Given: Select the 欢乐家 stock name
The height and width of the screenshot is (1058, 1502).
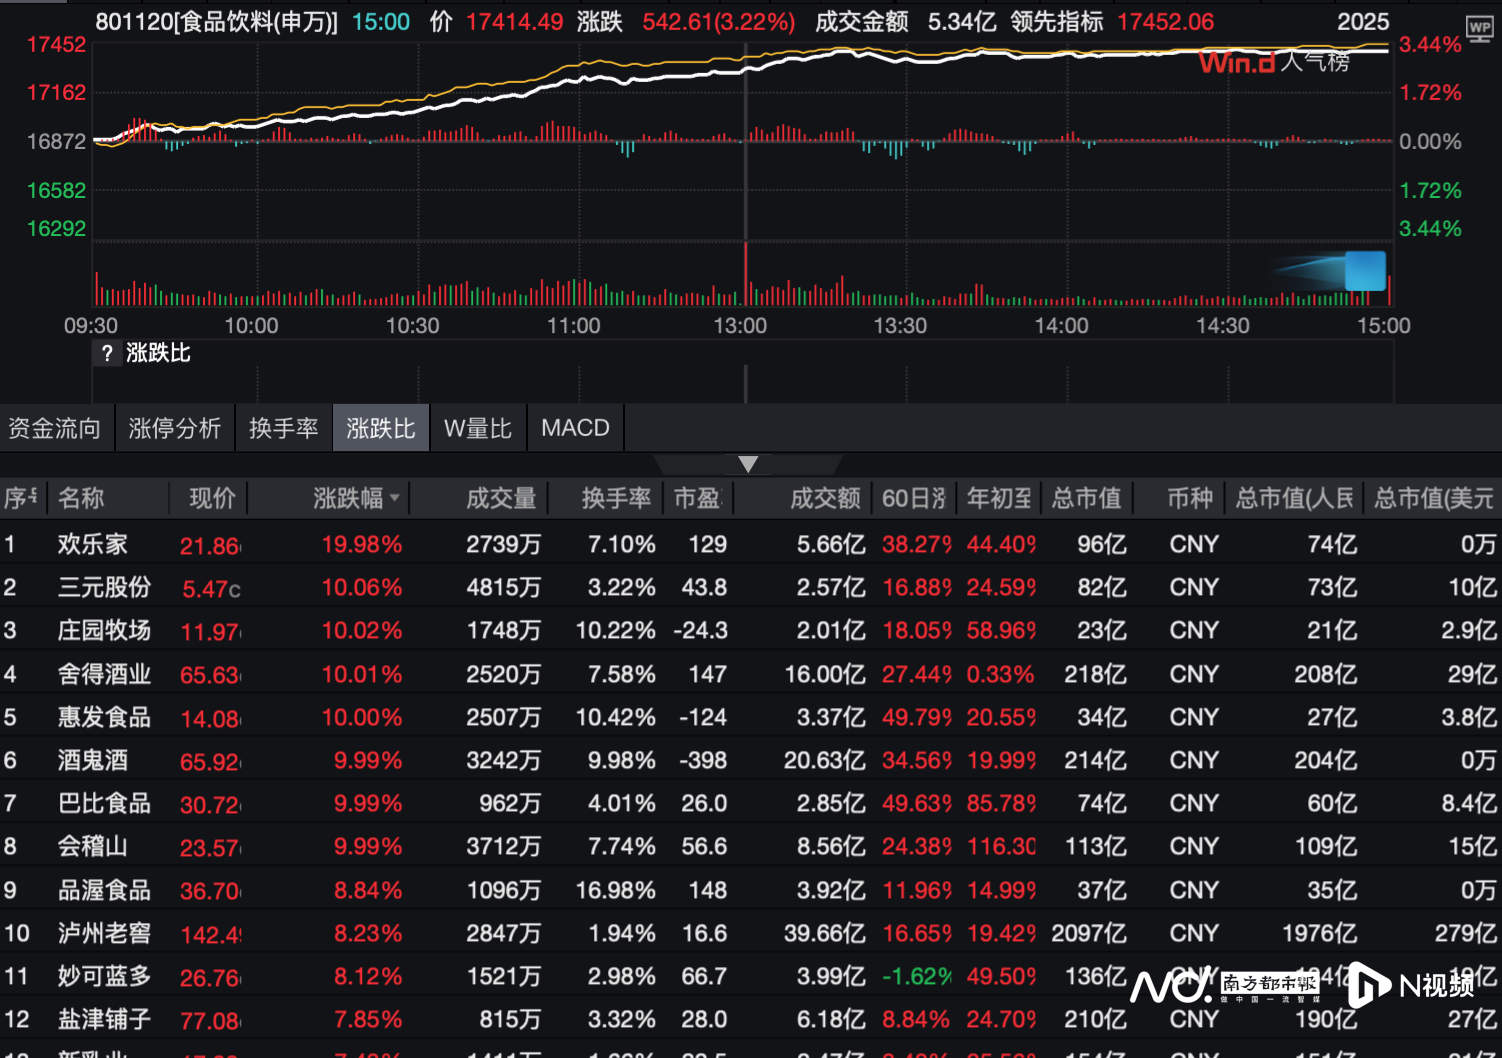Looking at the screenshot, I should coord(91,544).
